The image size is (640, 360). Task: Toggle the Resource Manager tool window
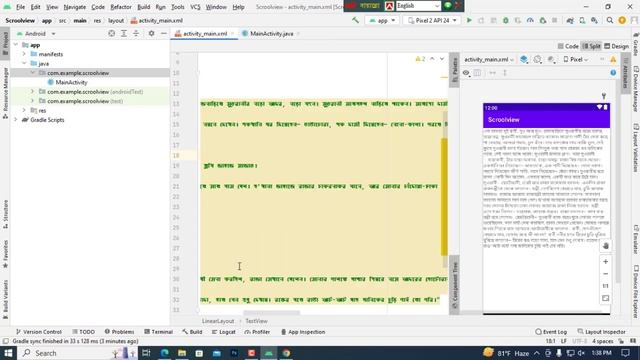(x=5, y=93)
